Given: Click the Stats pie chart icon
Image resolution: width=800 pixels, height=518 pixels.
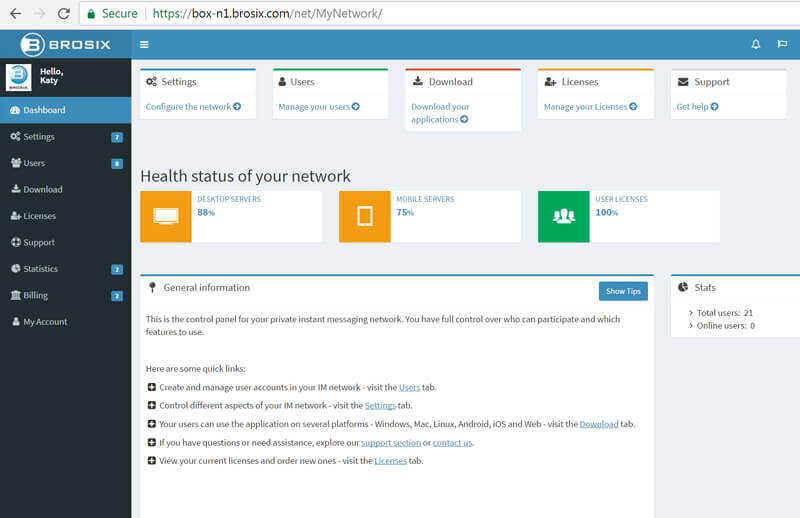Looking at the screenshot, I should point(683,287).
